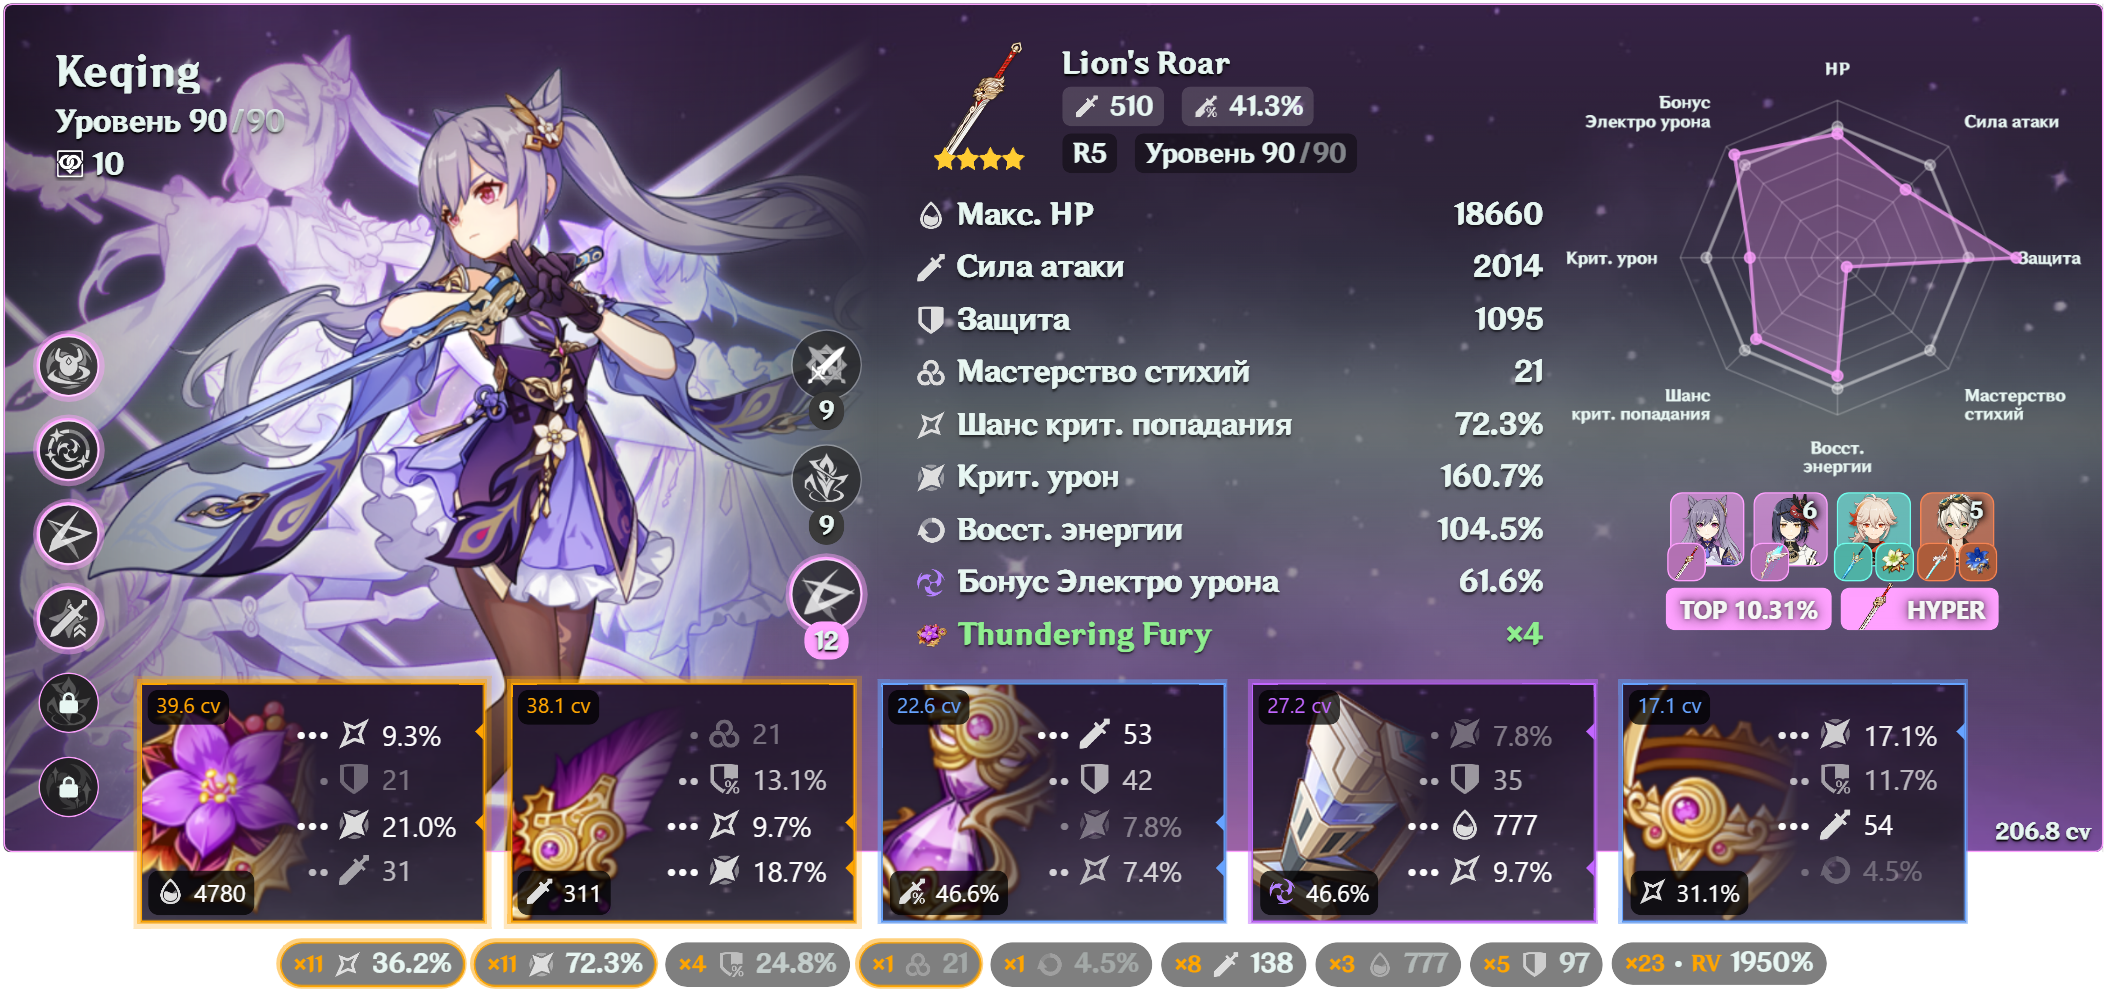Screen dimensions: 2107x995
Task: Click the HYPER build label button
Action: [1920, 610]
